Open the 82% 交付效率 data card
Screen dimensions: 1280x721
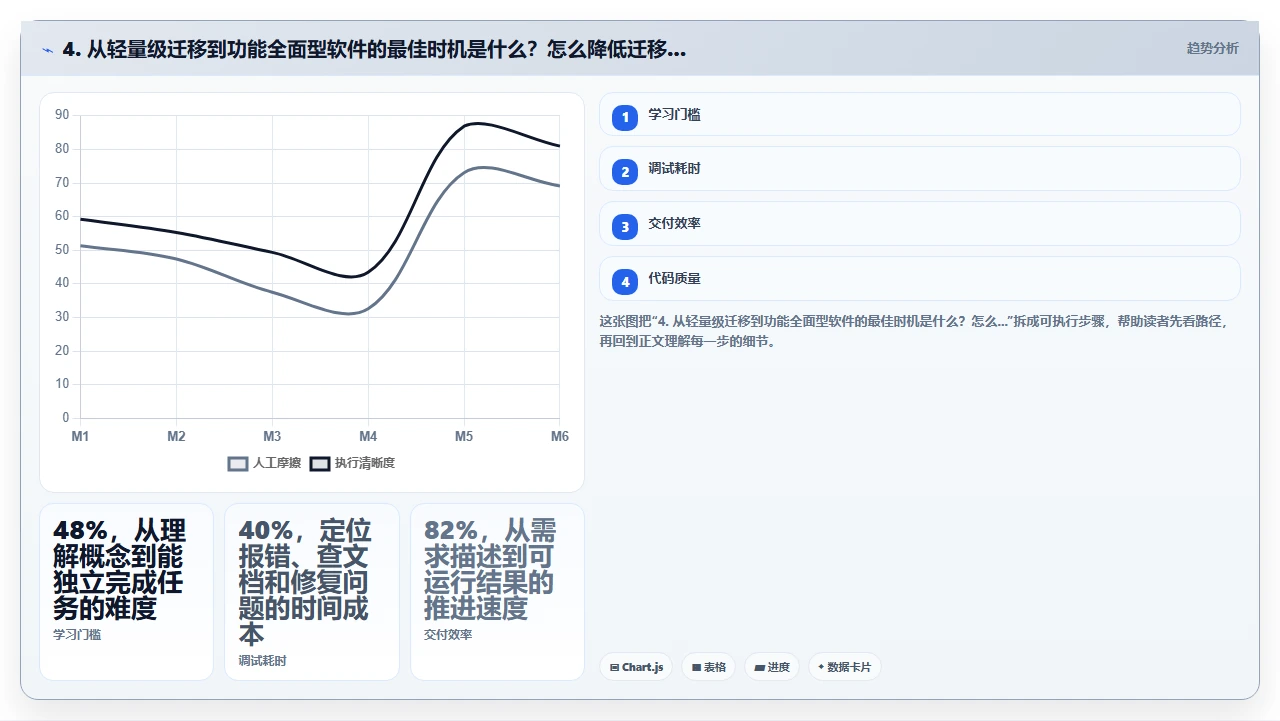tap(497, 592)
